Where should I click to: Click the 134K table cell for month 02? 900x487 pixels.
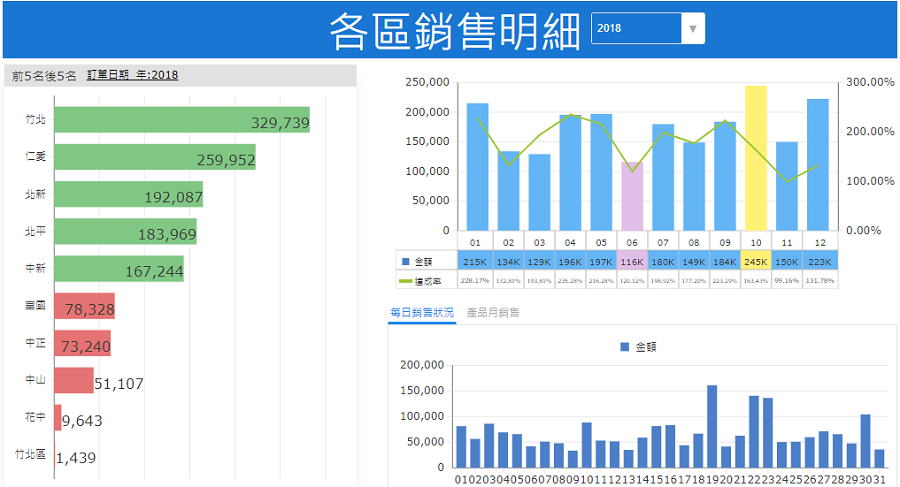coord(509,262)
